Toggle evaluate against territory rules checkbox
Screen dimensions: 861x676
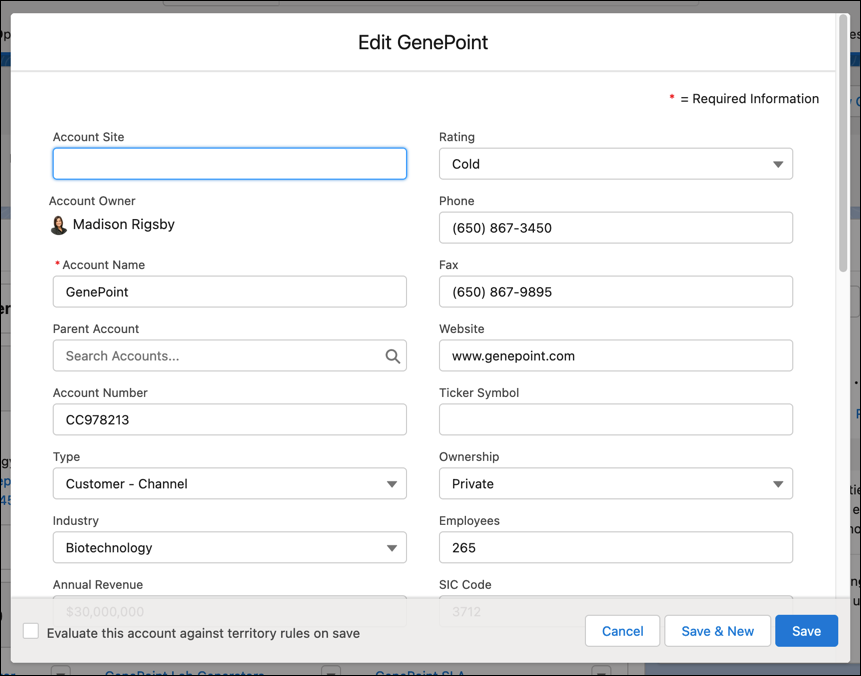click(31, 632)
